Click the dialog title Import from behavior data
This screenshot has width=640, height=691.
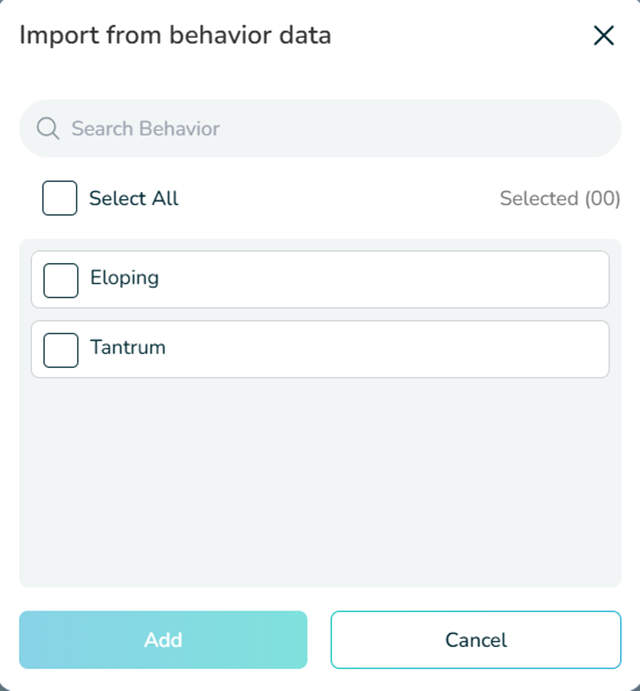tap(175, 36)
